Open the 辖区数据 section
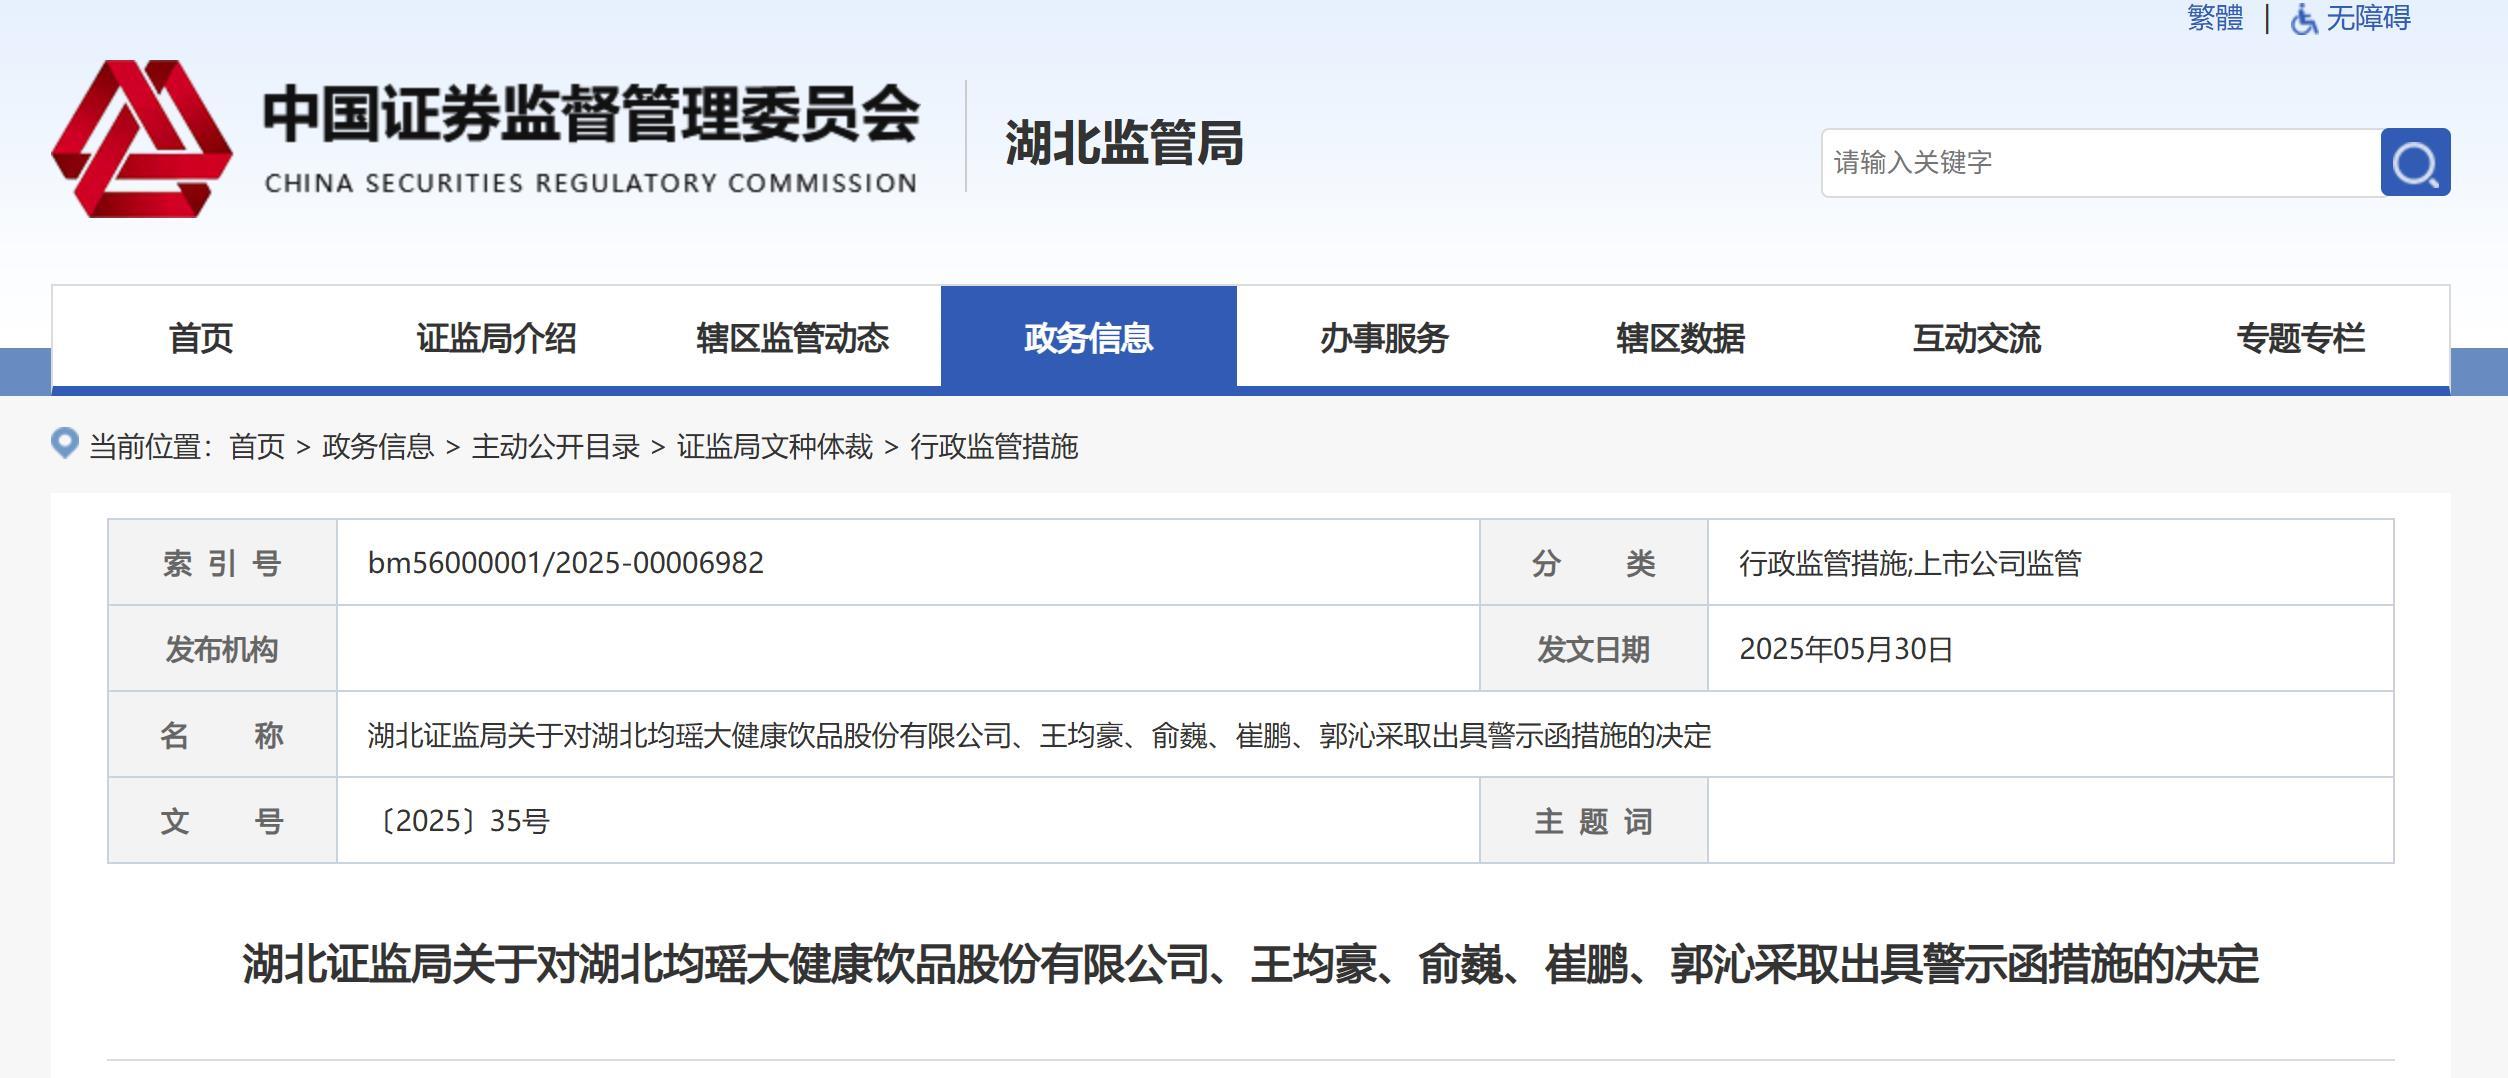 coord(1679,338)
